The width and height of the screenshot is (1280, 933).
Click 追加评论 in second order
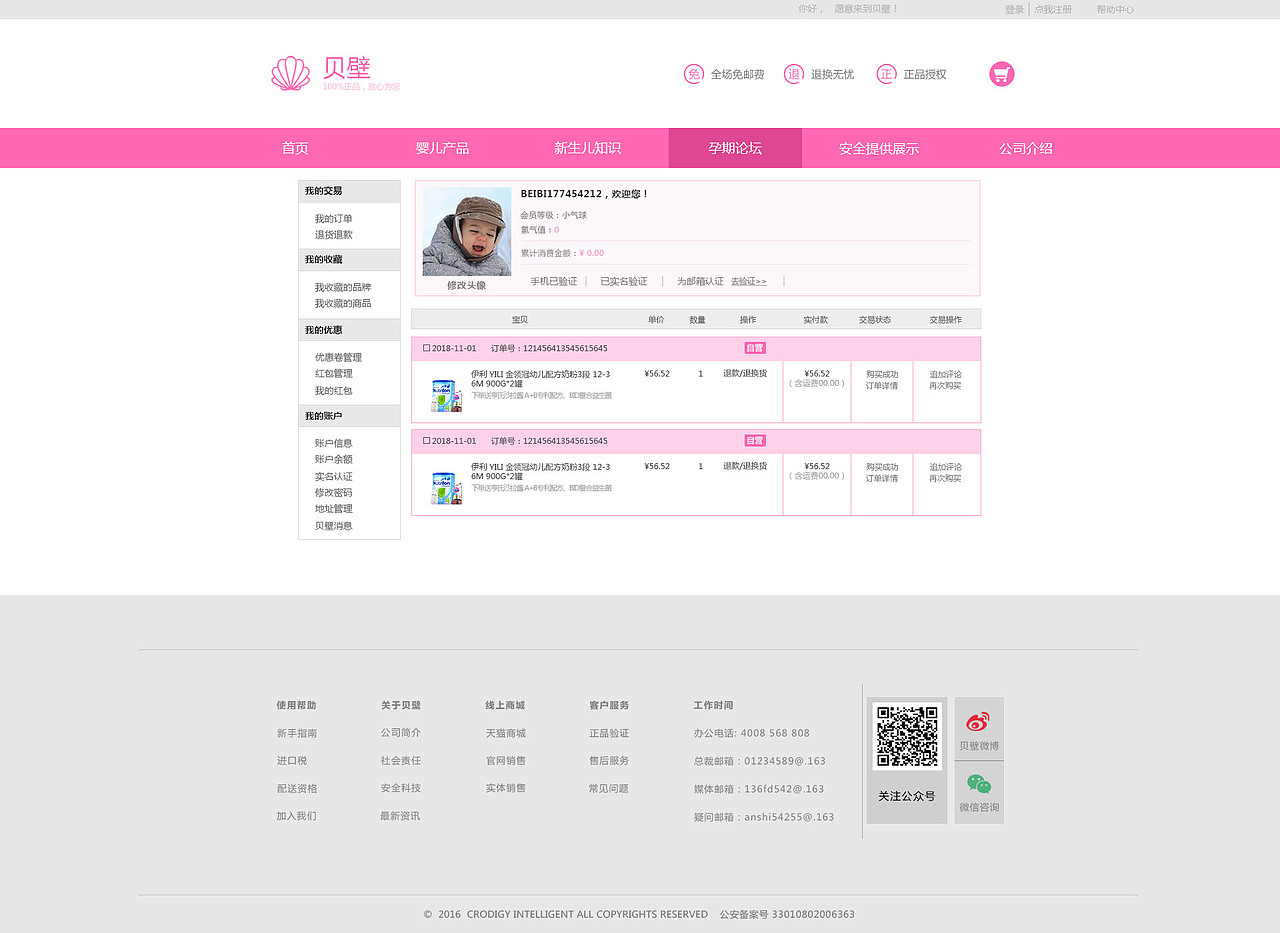(x=945, y=467)
